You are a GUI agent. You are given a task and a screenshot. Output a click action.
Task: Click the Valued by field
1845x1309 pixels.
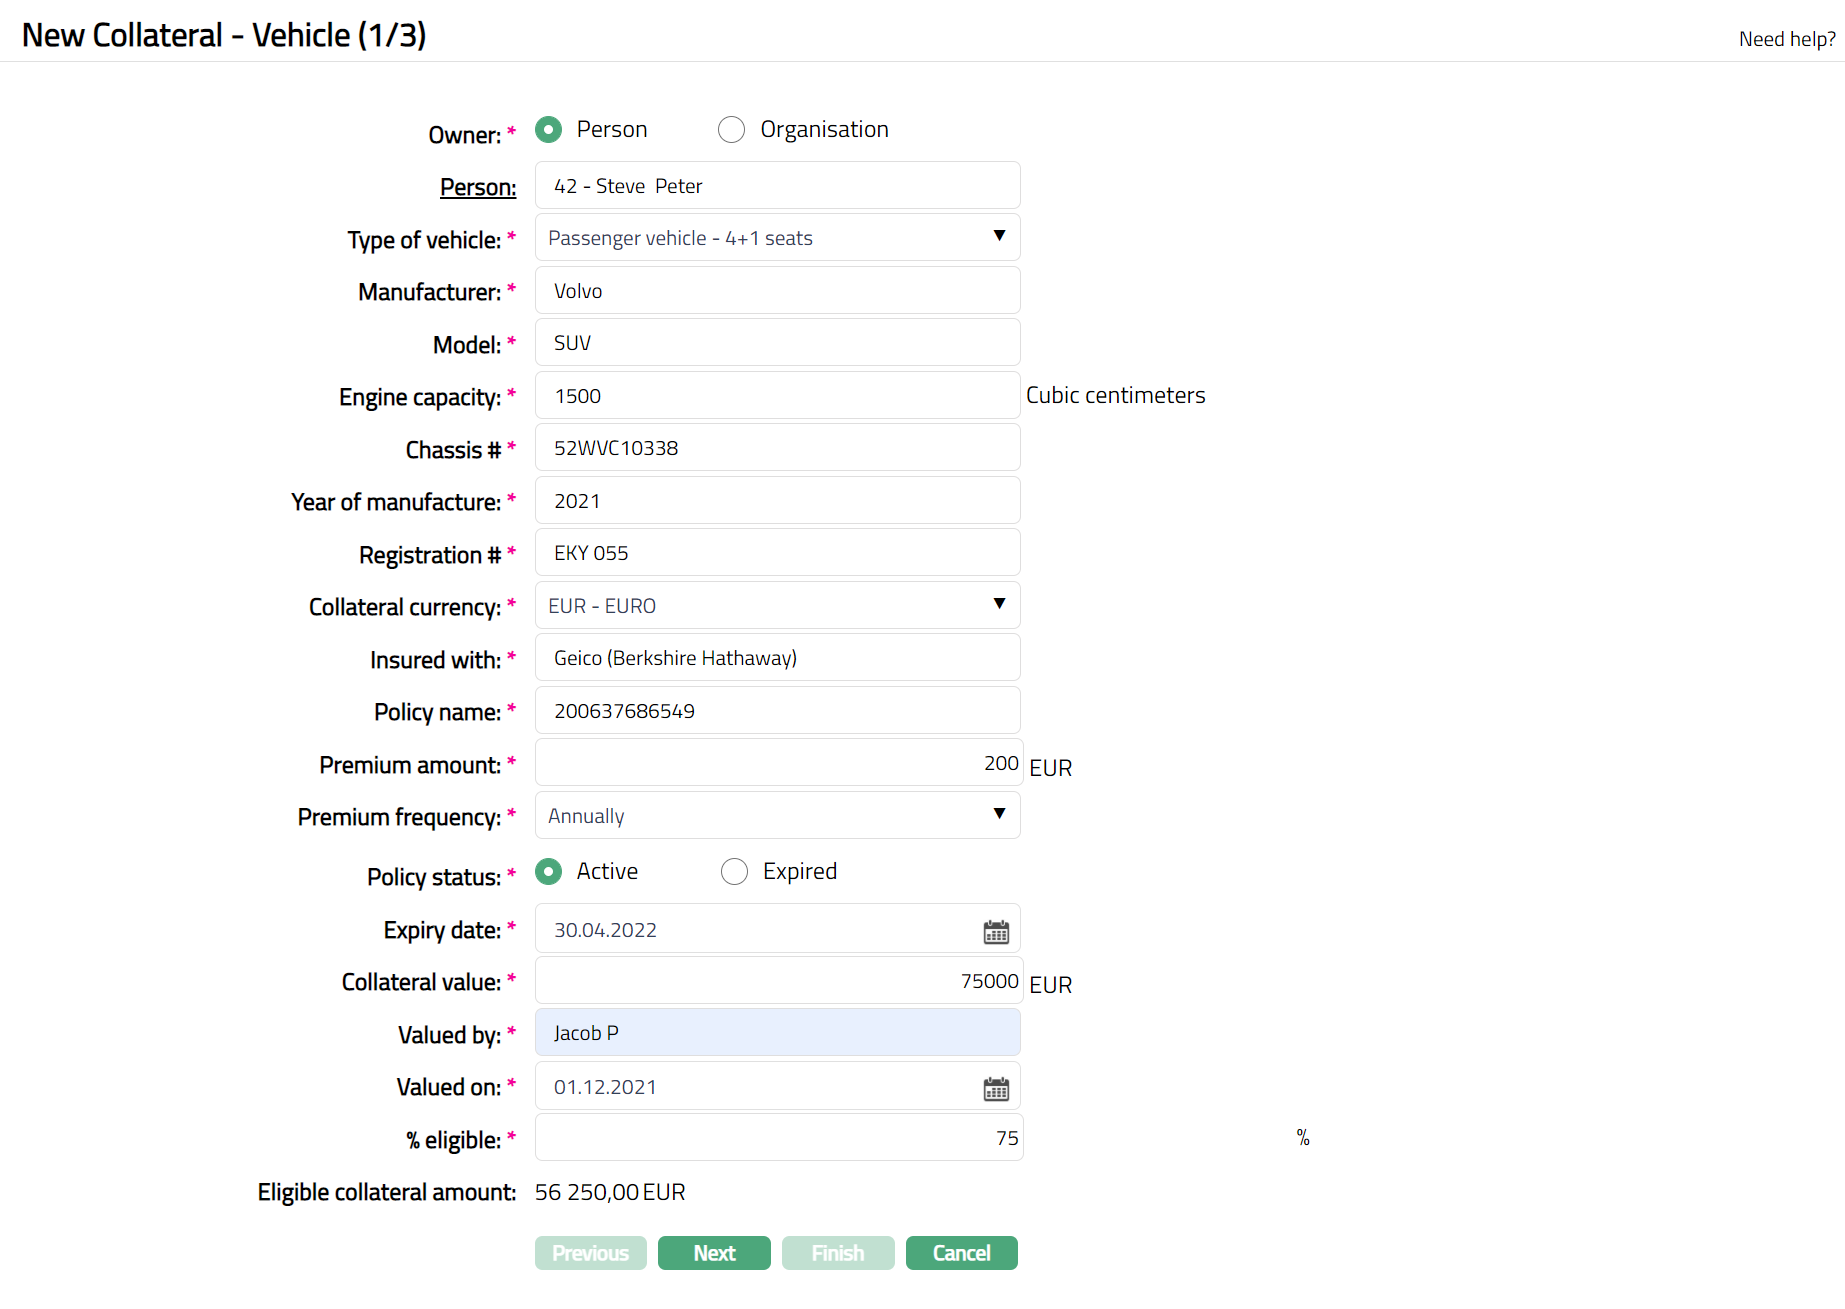(x=777, y=1033)
